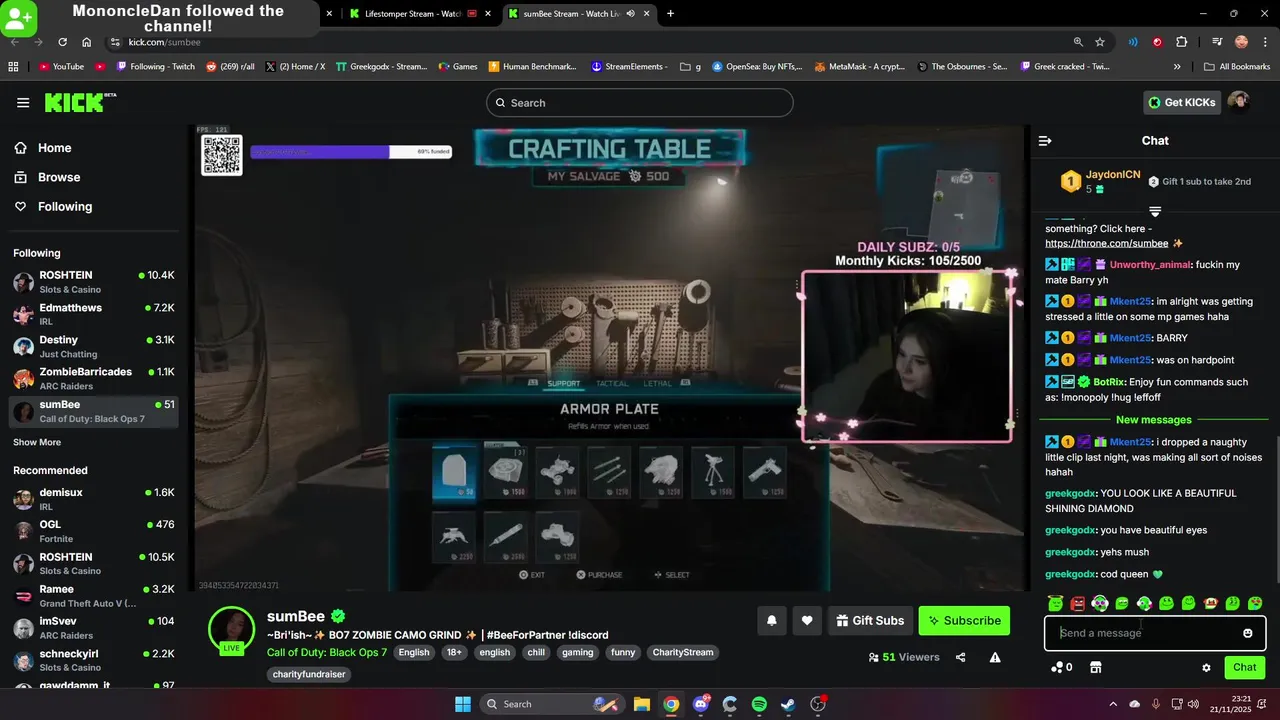Open Edmatthews channel in sidebar

coord(94,314)
